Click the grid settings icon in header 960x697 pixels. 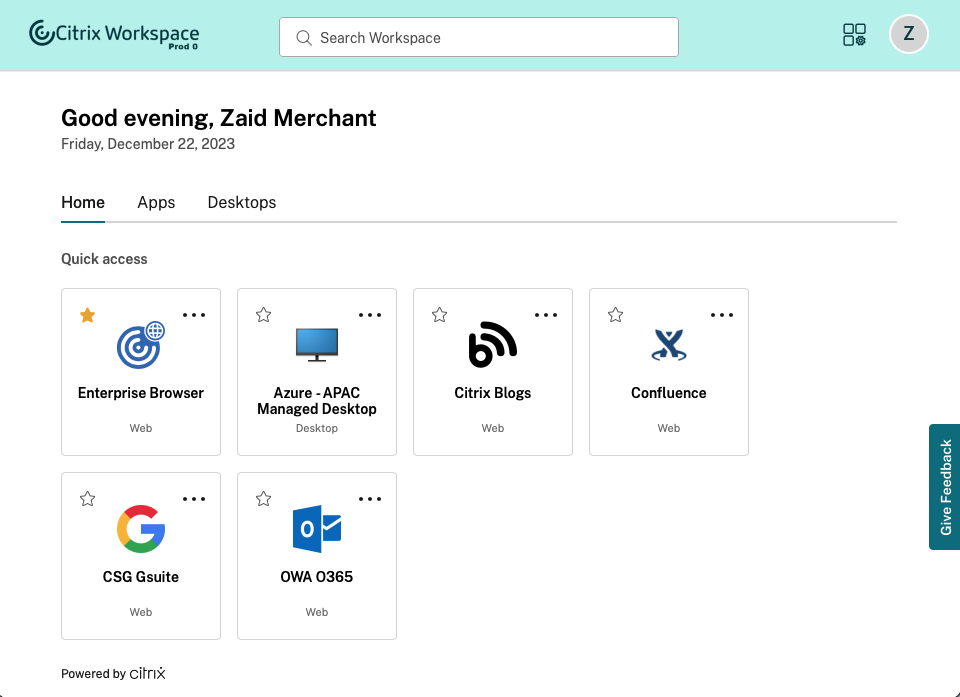(x=854, y=36)
